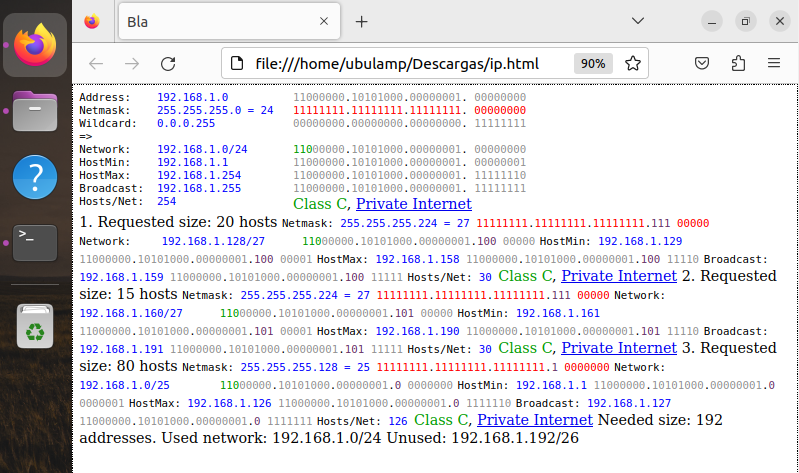Open the Help icon in the dock

35,177
